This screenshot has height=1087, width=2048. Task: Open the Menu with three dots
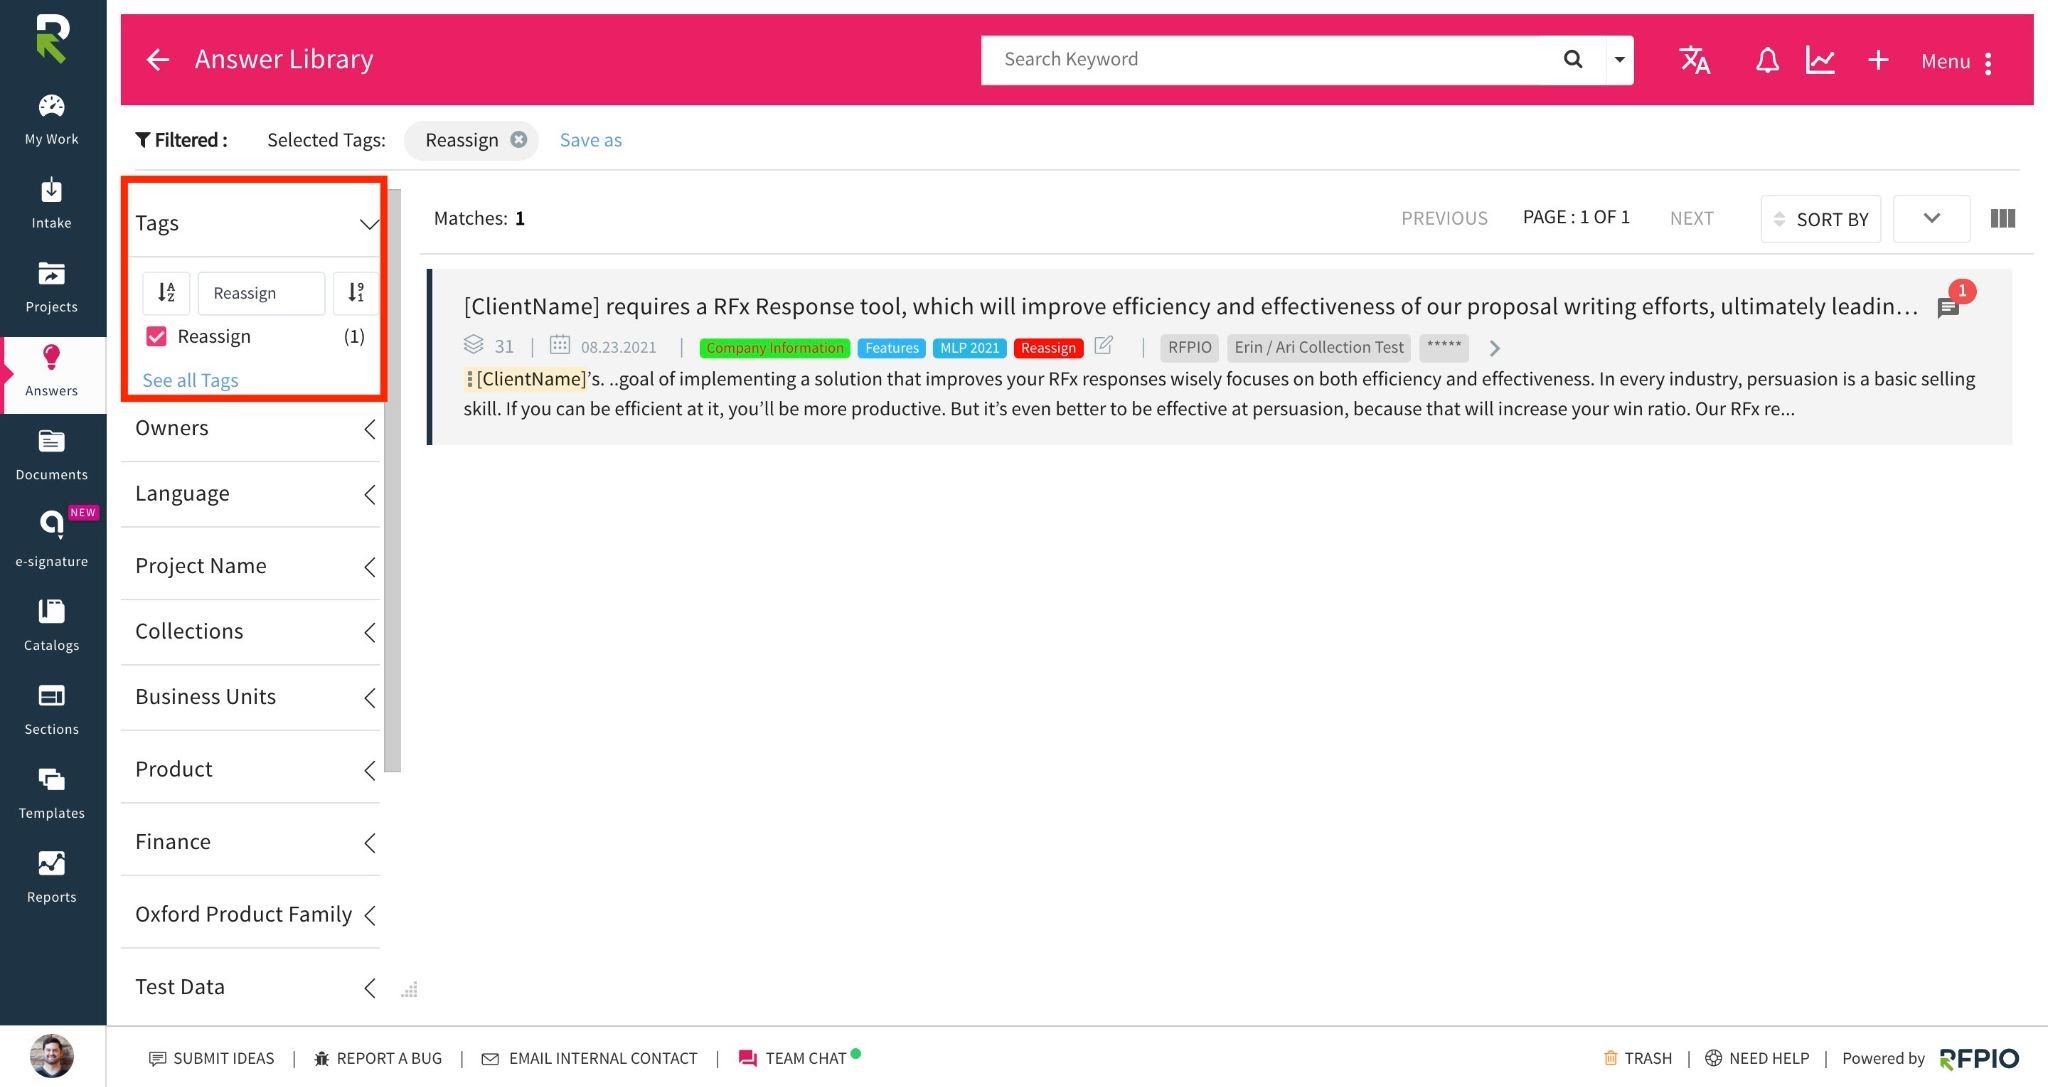[x=1957, y=62]
